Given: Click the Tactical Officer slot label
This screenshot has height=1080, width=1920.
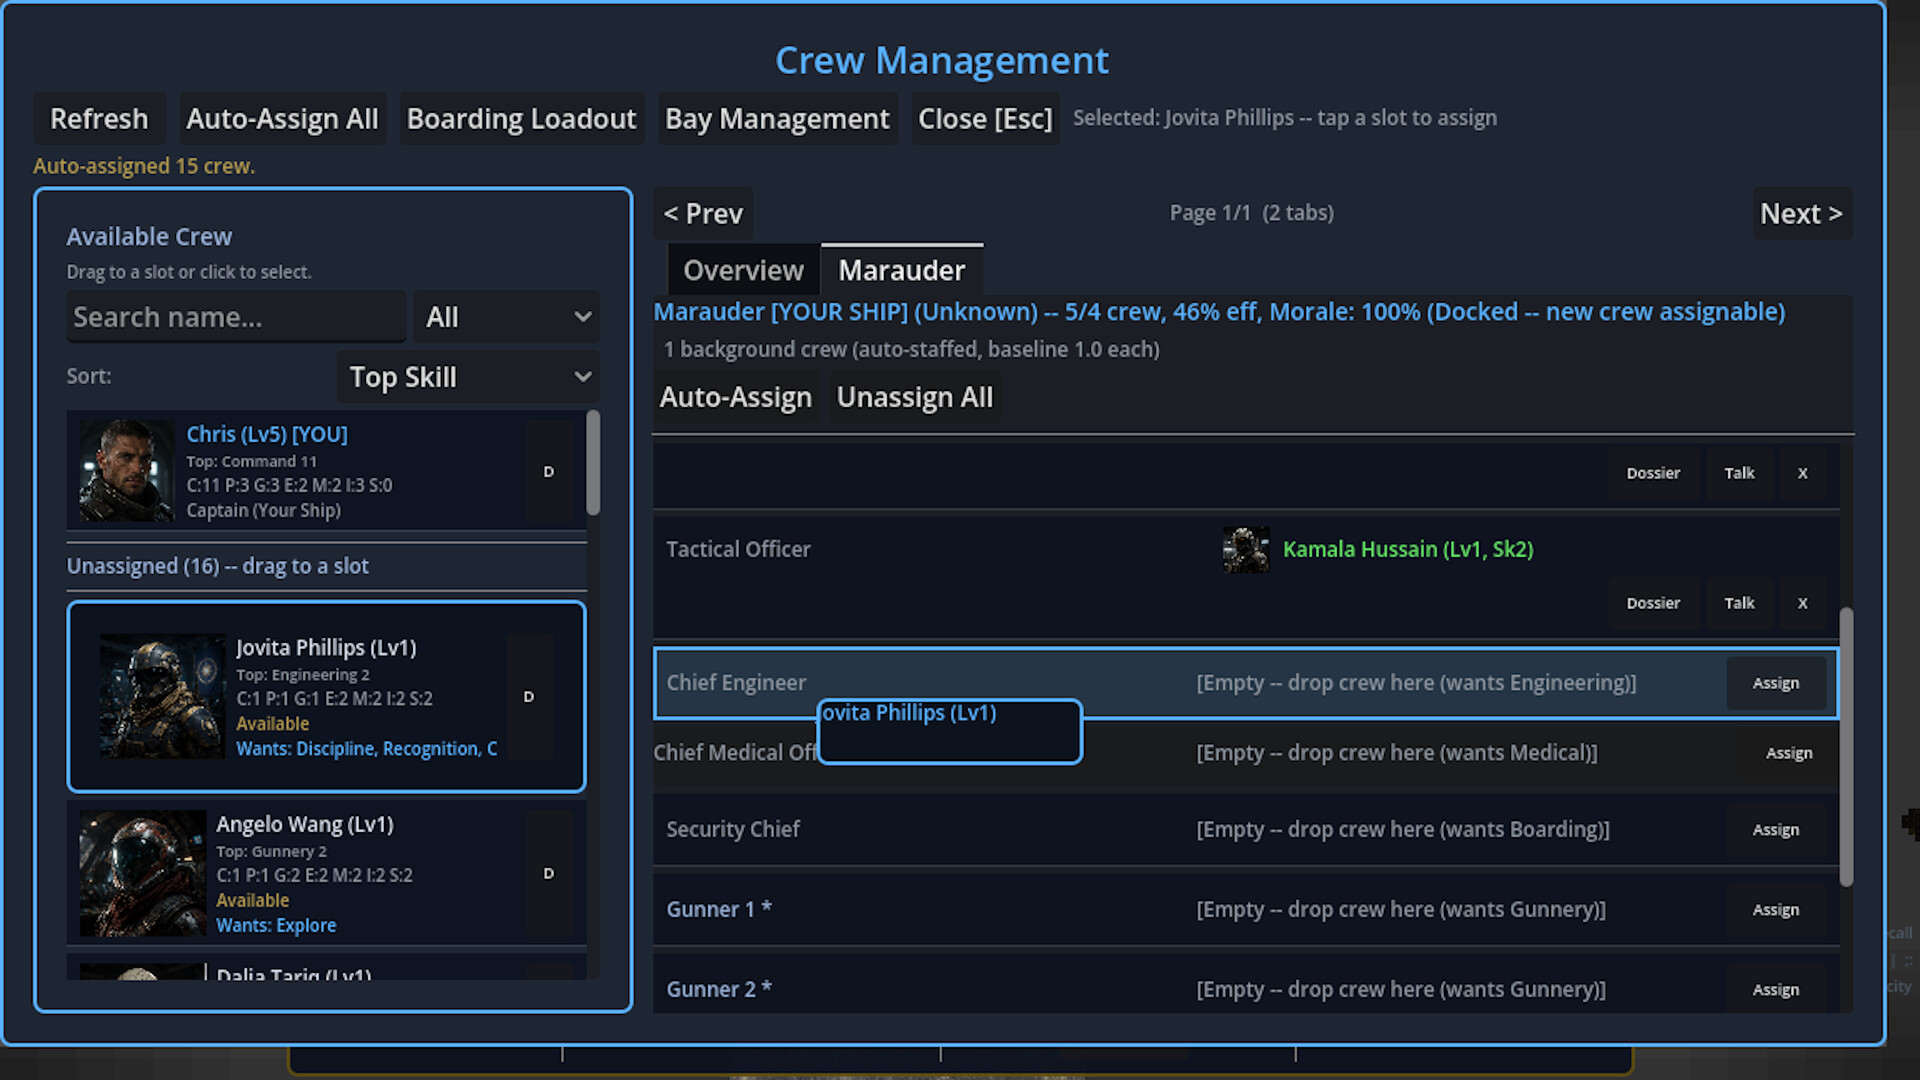Looking at the screenshot, I should point(738,549).
